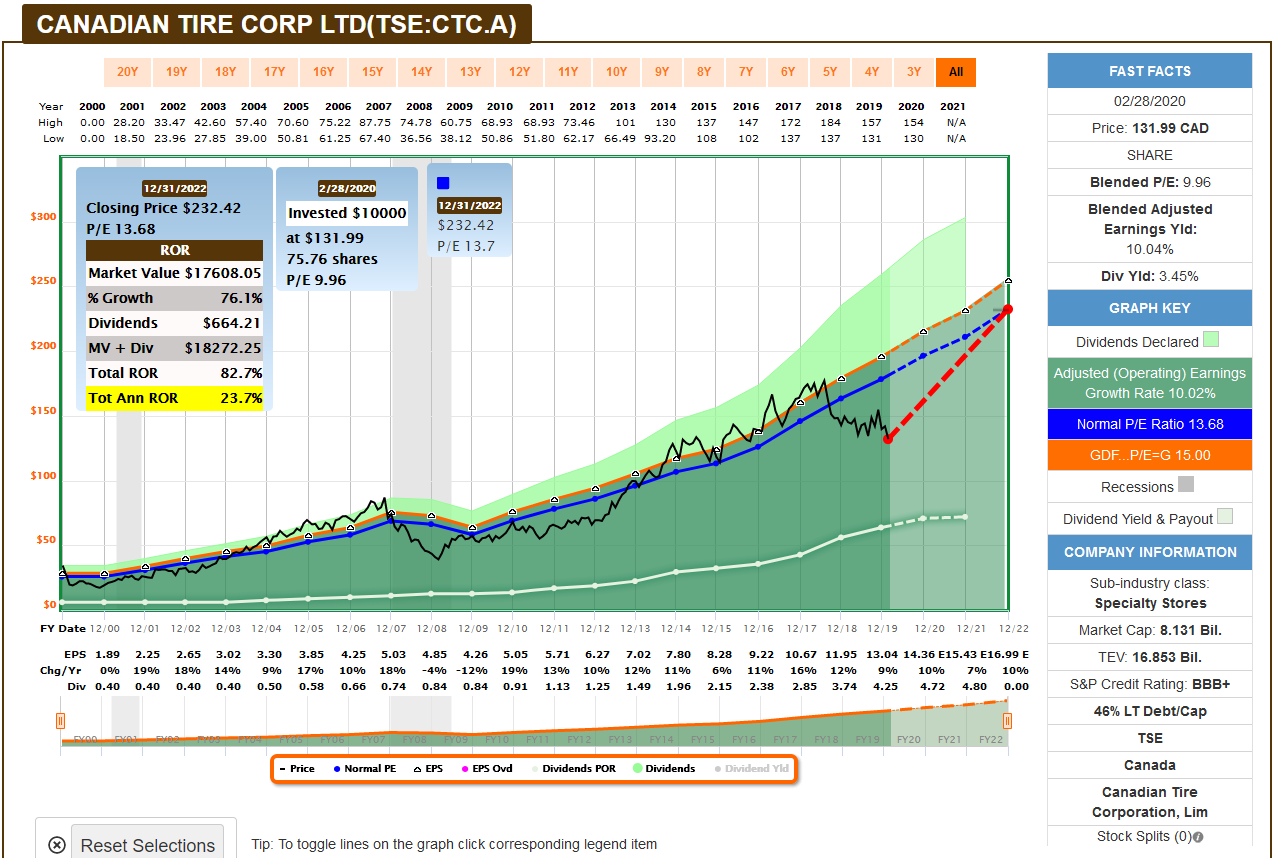Click the blue square in the price tooltip
This screenshot has width=1278, height=858.
click(x=444, y=183)
